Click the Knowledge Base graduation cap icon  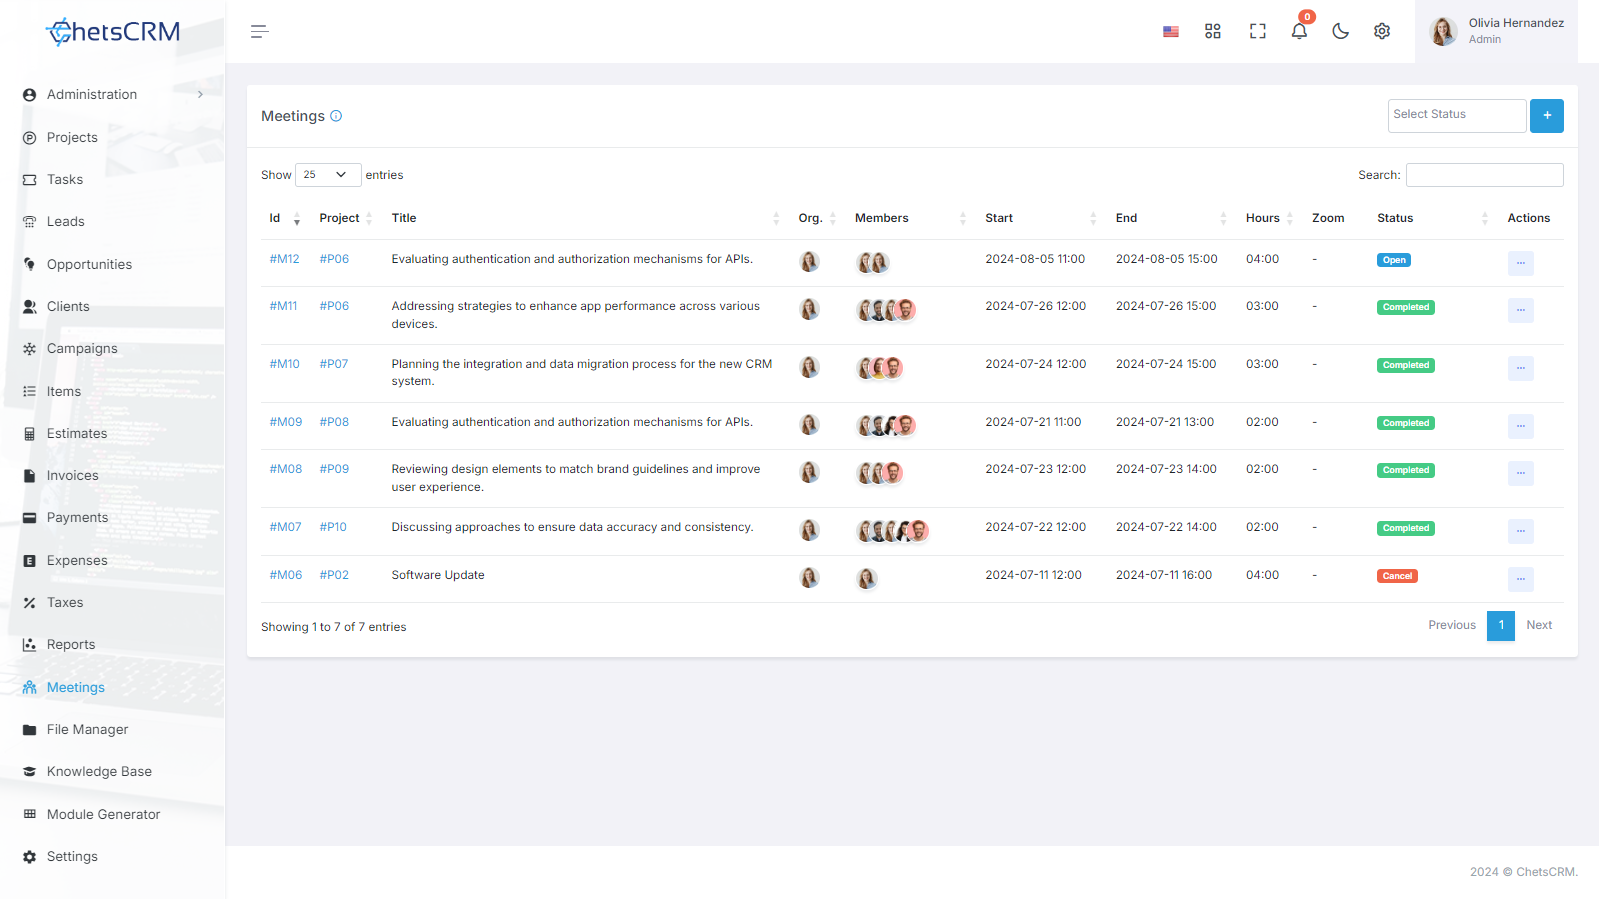tap(30, 772)
